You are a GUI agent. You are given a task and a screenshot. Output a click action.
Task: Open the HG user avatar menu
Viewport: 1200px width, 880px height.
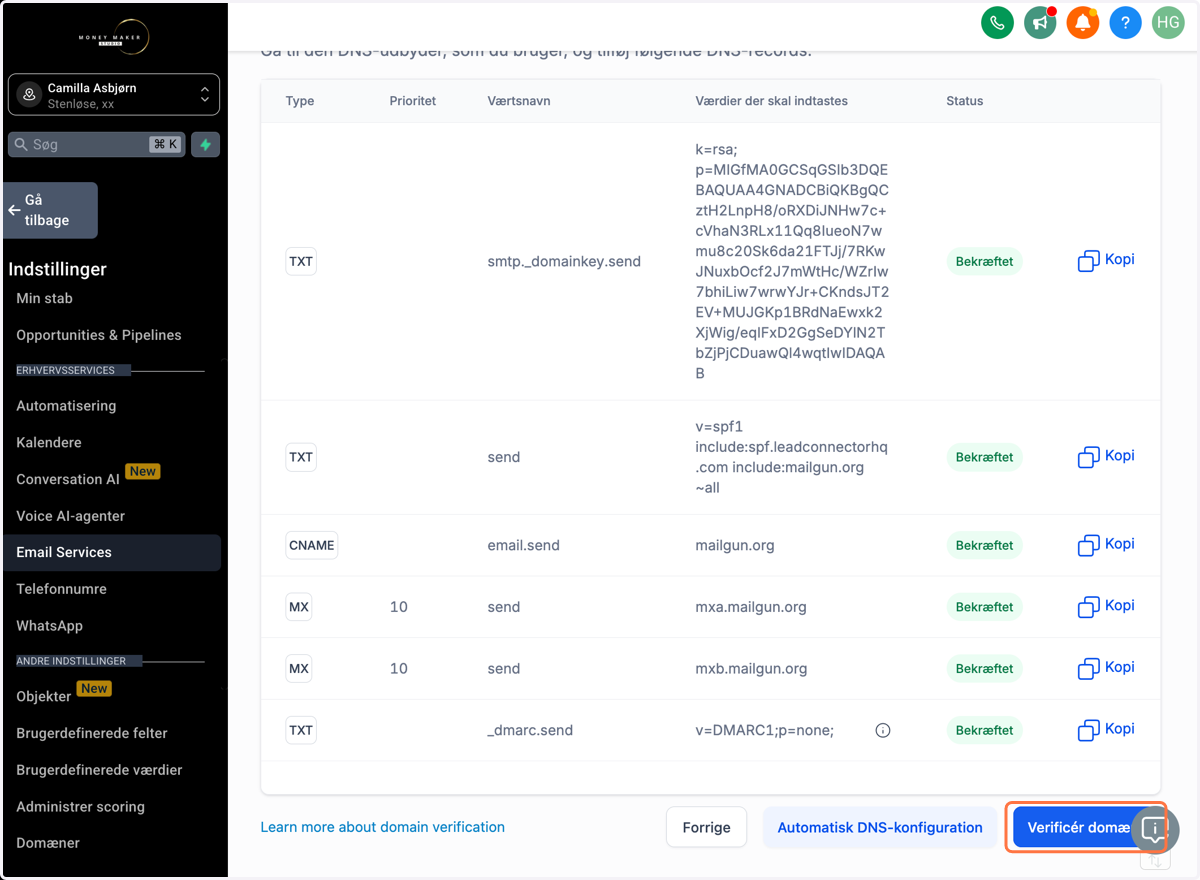pos(1168,22)
